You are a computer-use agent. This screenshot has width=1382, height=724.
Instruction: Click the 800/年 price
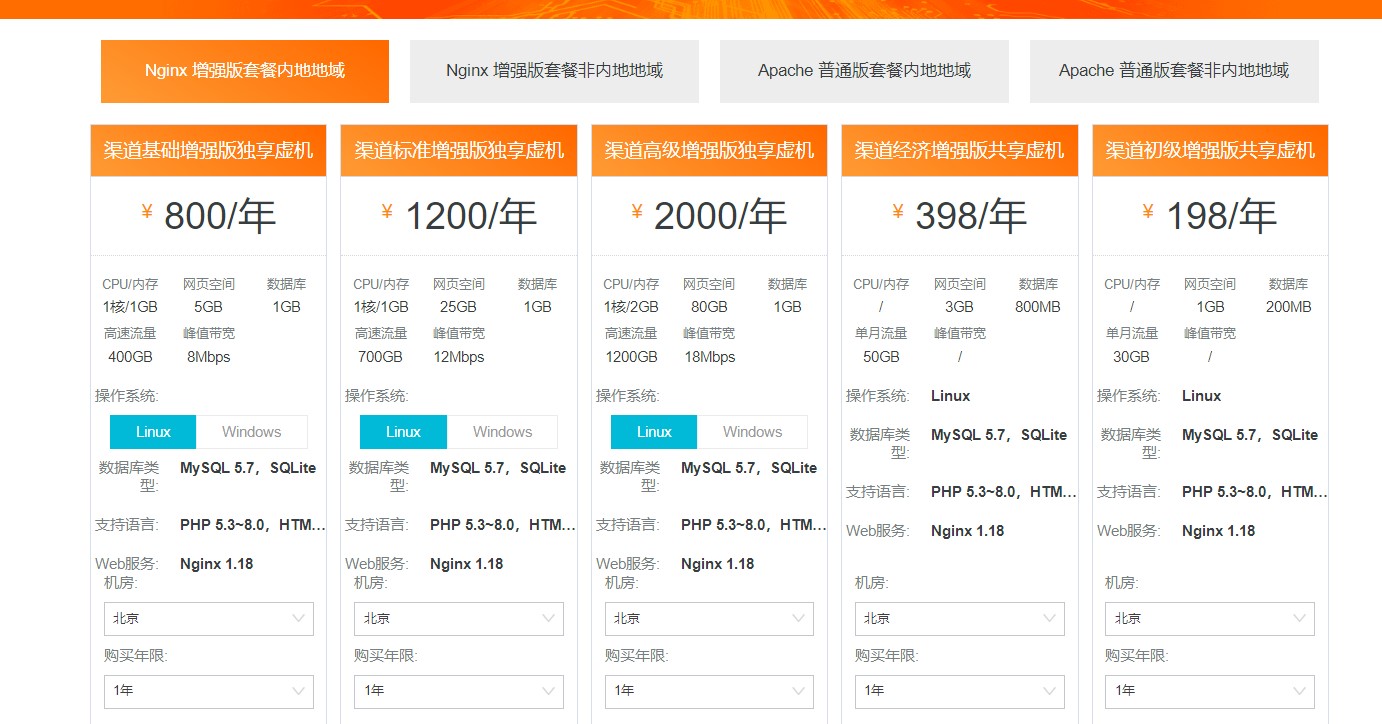tap(219, 216)
